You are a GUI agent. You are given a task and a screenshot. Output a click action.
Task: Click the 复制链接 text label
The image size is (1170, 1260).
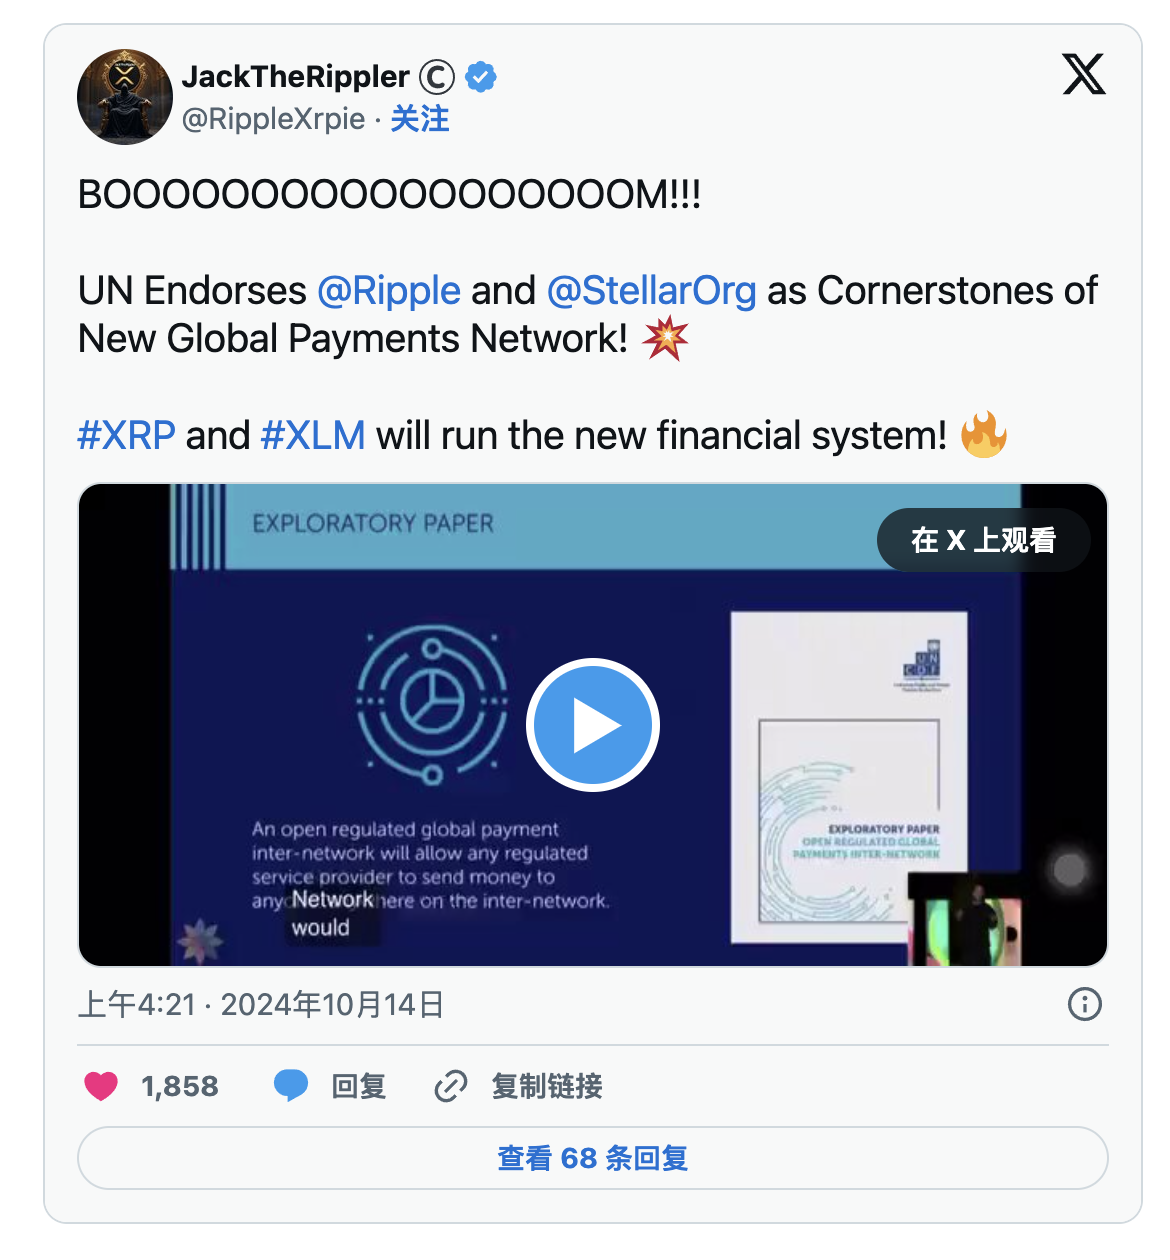coord(547,1086)
